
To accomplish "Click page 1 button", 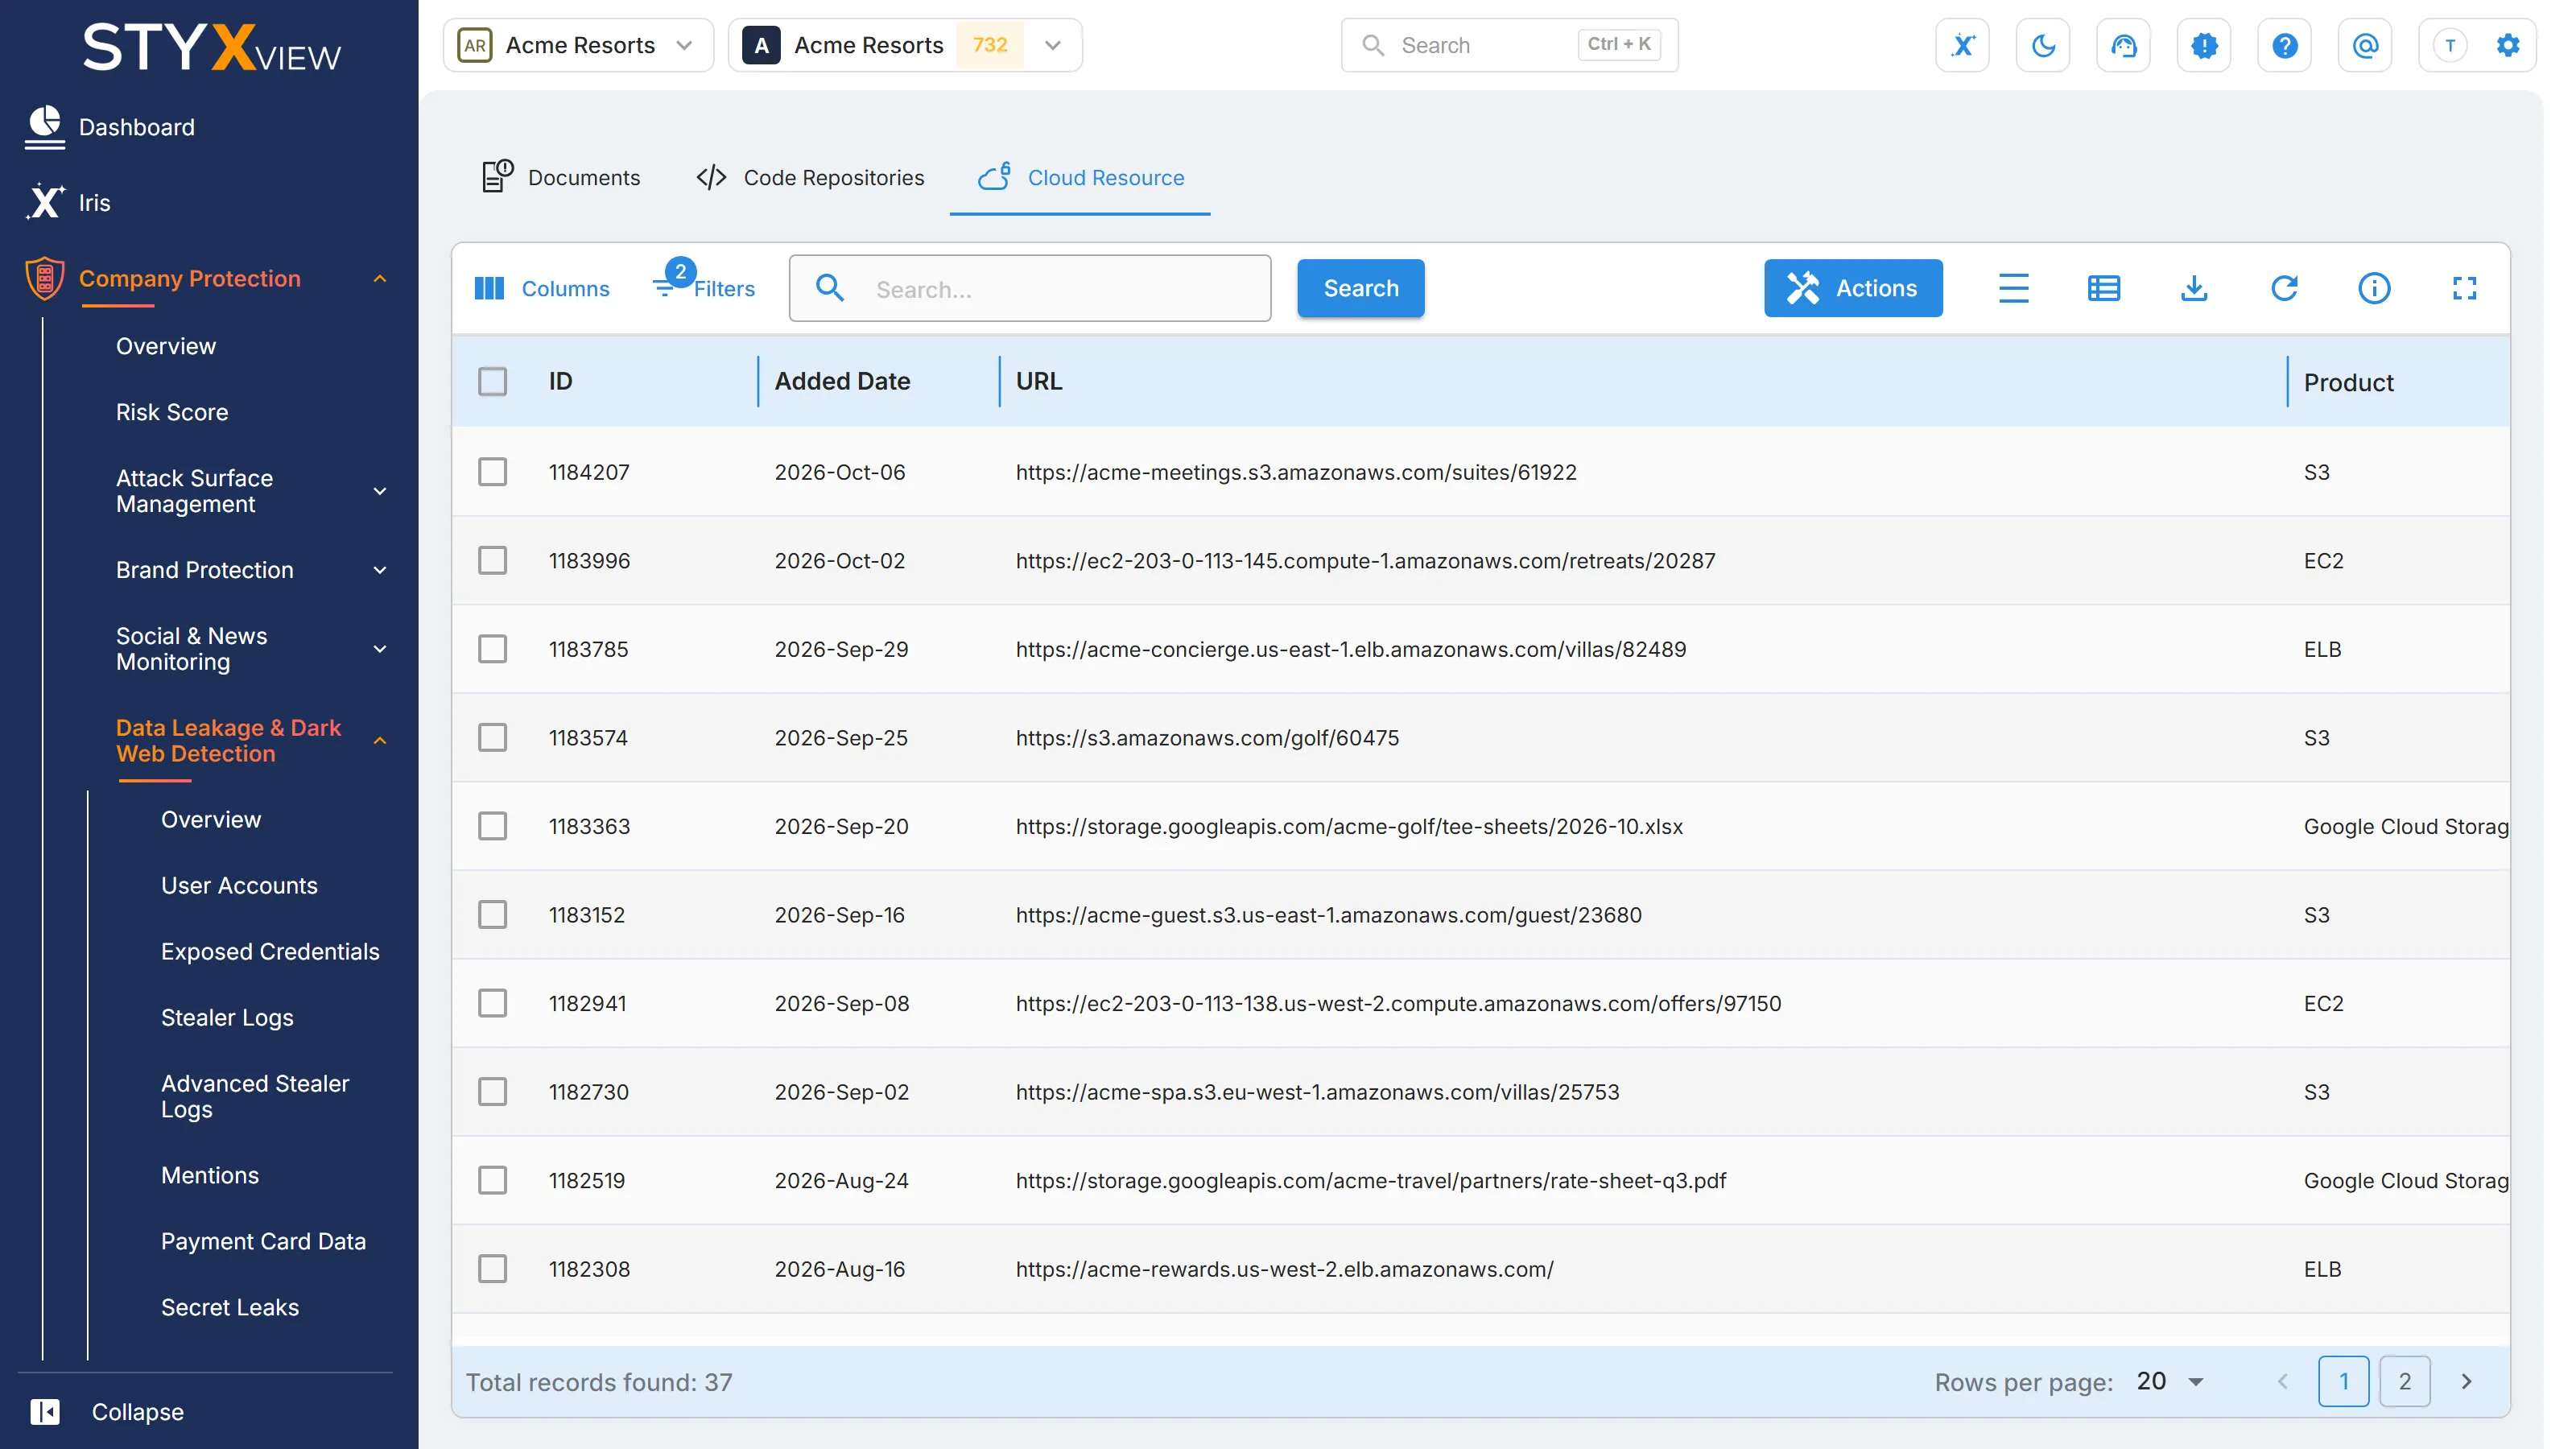I will 2344,1381.
